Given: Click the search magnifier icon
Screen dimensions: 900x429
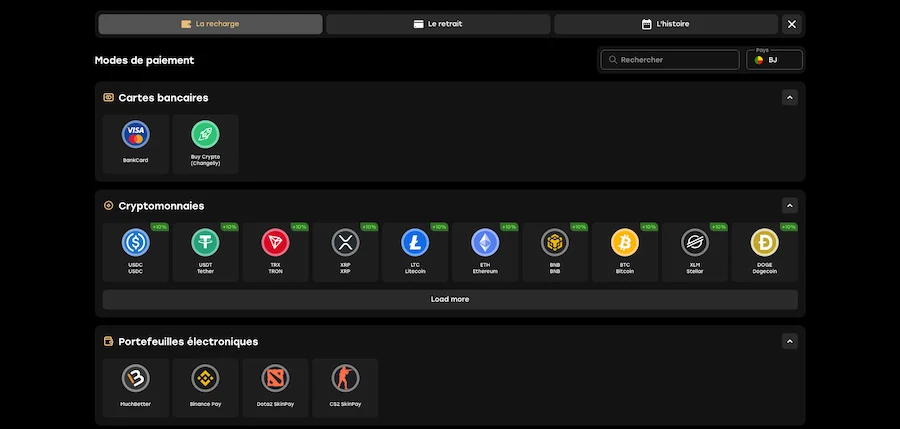Looking at the screenshot, I should click(613, 60).
